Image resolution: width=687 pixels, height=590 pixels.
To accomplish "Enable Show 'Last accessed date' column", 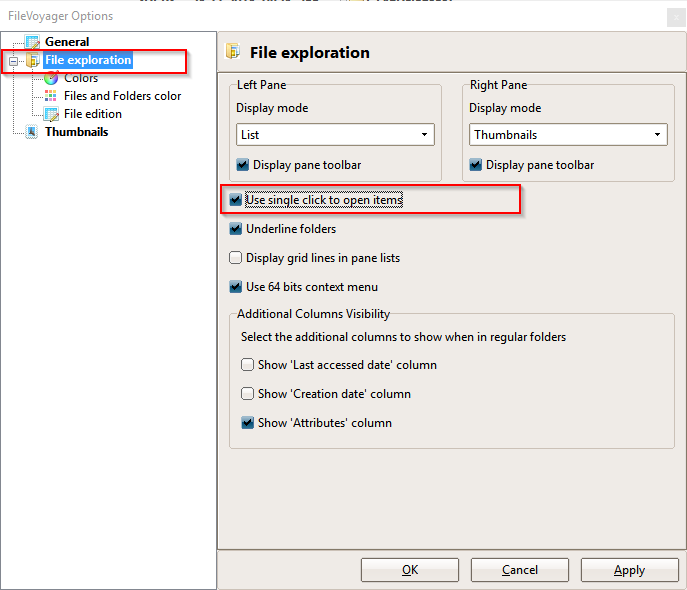I will [x=248, y=364].
